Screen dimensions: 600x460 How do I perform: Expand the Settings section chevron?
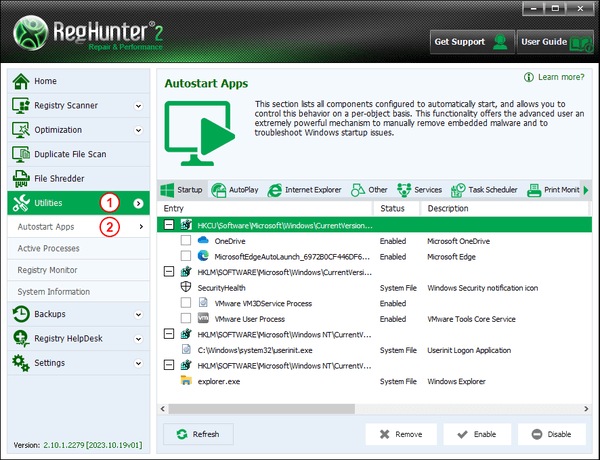(x=138, y=362)
